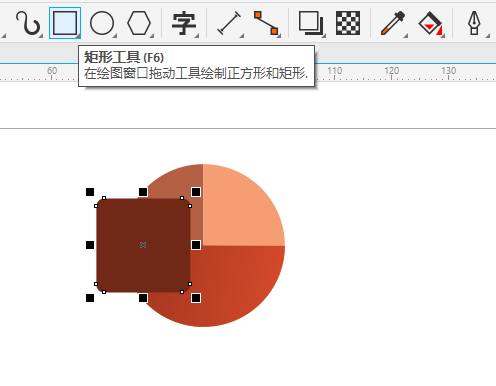Click the top-left selection handle
This screenshot has height=386, width=496.
pyautogui.click(x=90, y=192)
